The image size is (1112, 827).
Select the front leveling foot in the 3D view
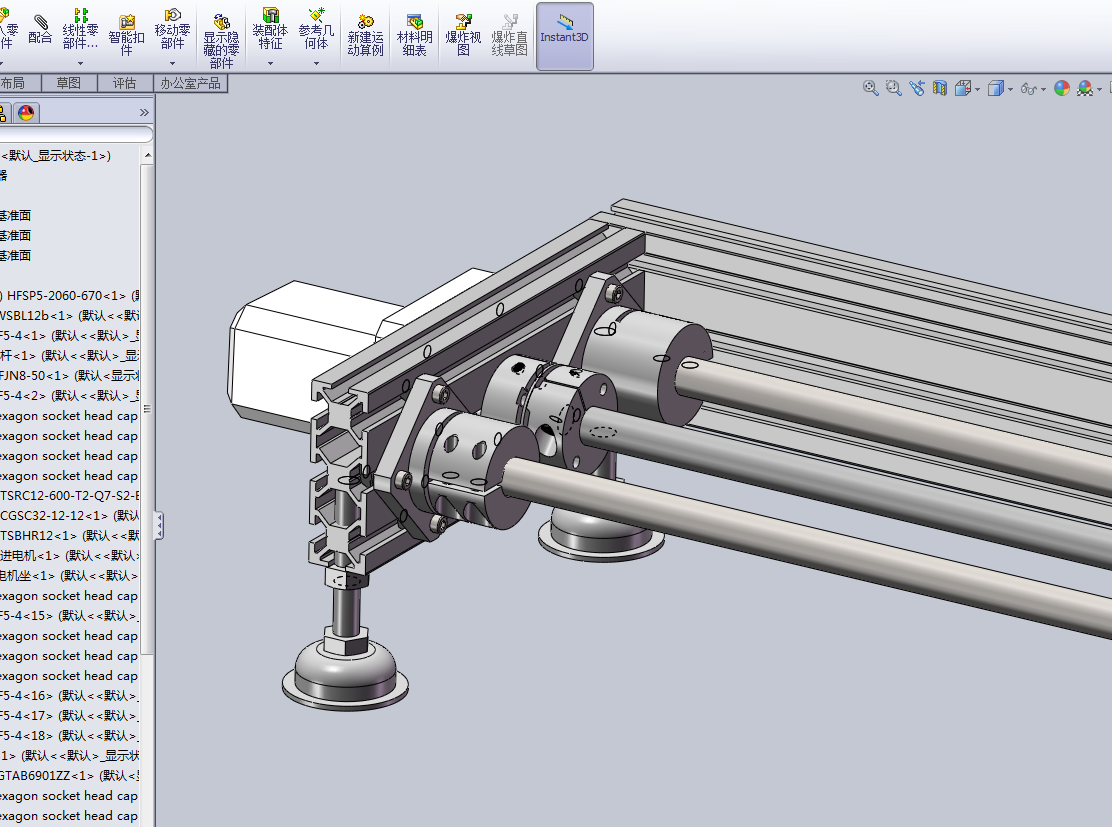point(345,667)
